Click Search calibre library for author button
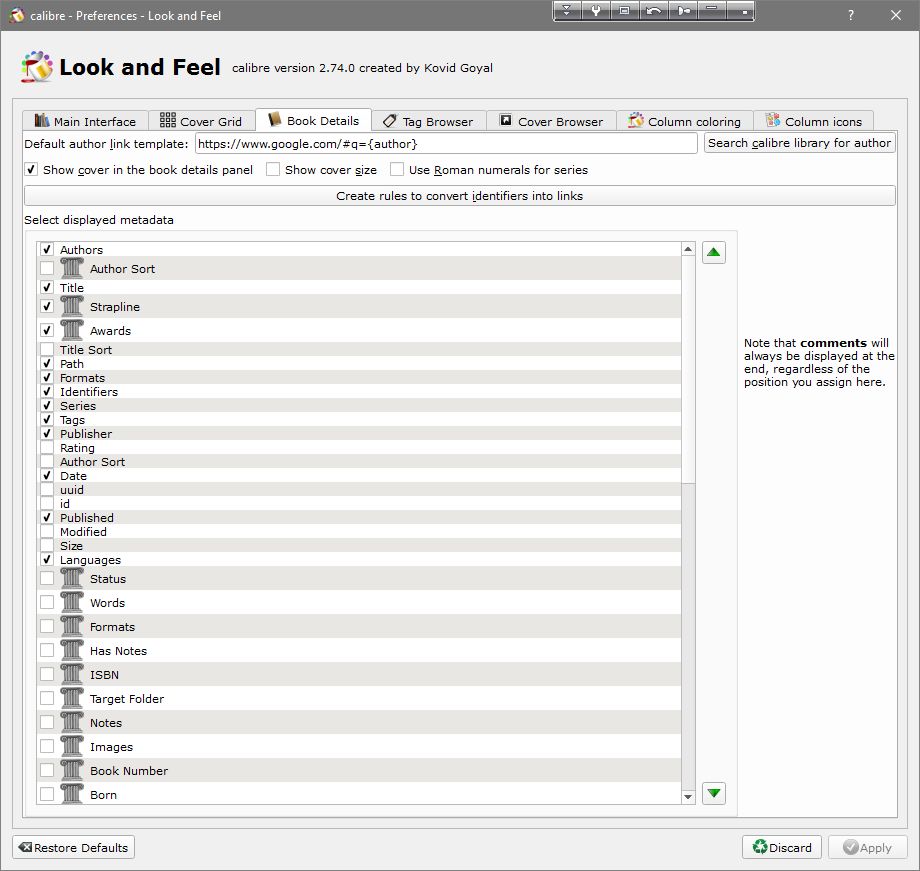This screenshot has height=871, width=920. (x=800, y=143)
